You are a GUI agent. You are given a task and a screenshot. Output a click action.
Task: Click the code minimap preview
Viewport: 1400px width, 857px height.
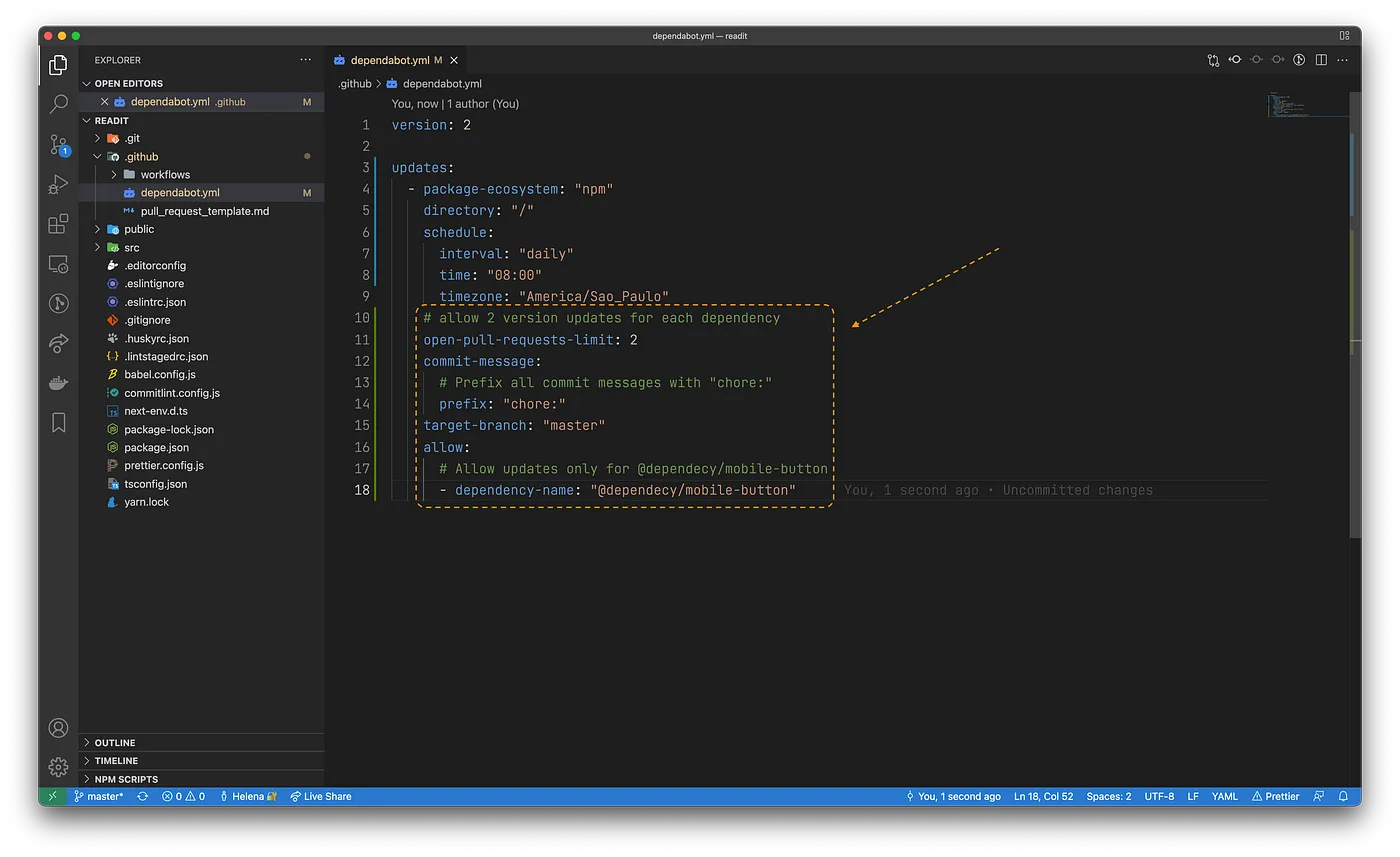1308,106
